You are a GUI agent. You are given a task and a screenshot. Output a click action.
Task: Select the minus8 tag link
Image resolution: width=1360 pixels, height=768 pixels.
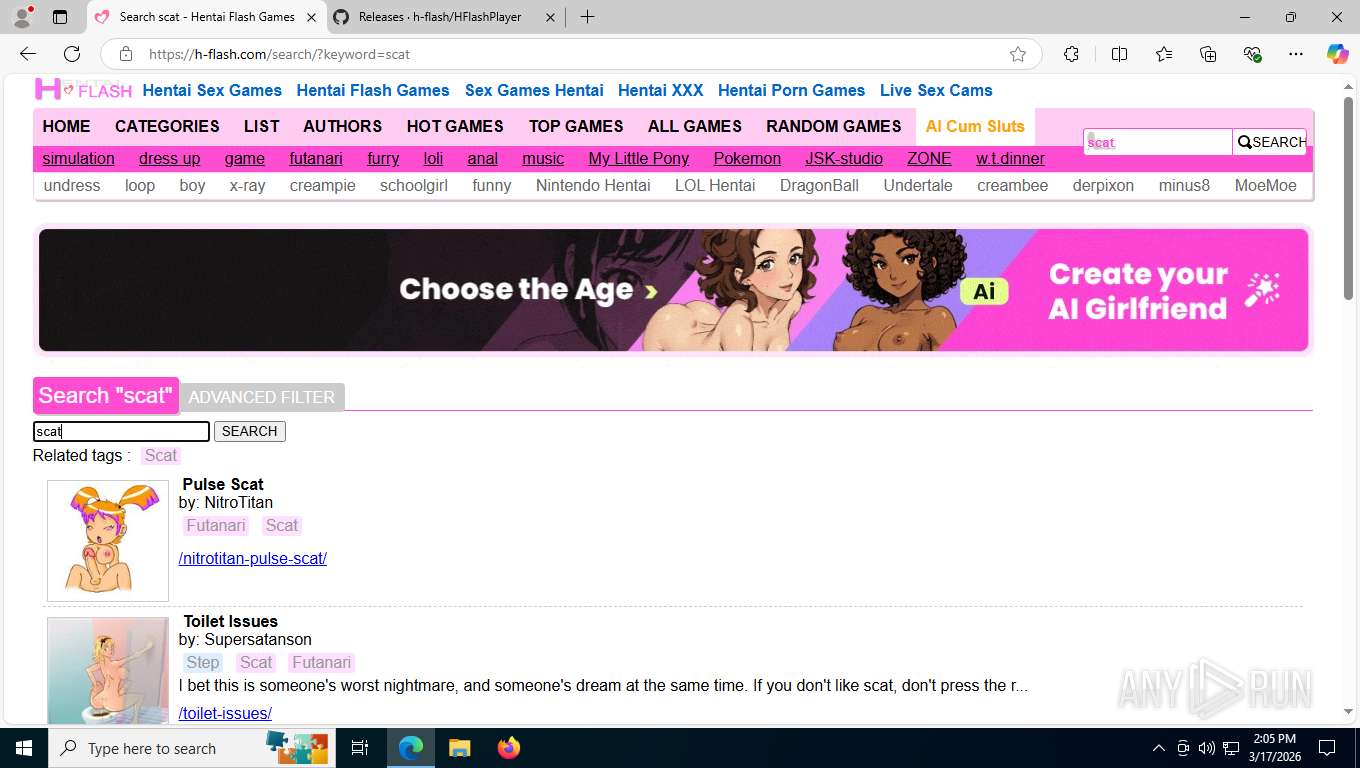point(1184,185)
